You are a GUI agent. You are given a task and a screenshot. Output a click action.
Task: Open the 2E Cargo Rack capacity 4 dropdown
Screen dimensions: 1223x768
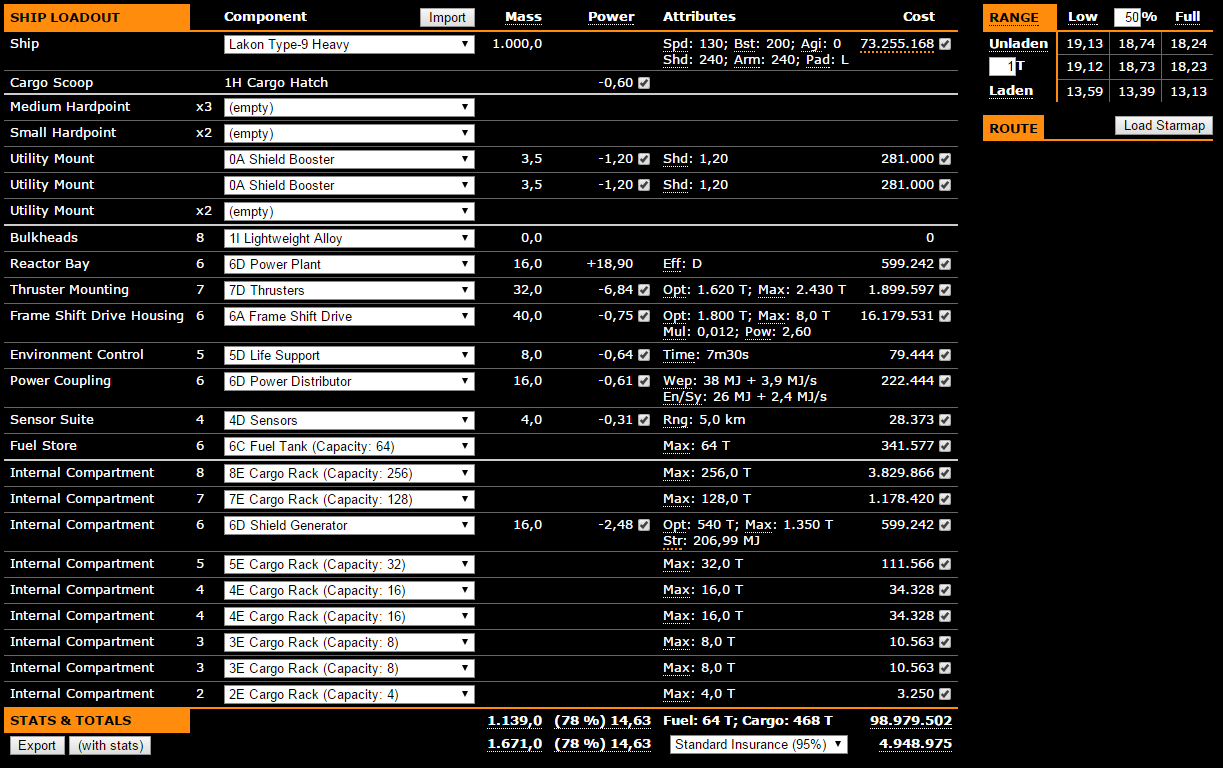349,694
